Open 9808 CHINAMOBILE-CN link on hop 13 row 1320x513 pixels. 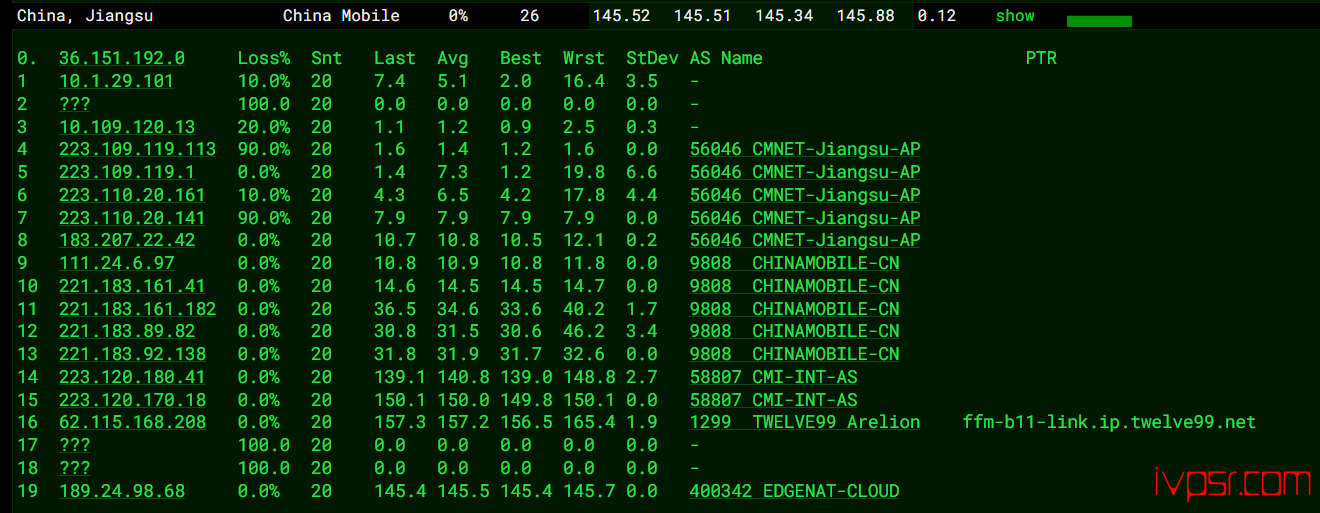pyautogui.click(x=795, y=355)
